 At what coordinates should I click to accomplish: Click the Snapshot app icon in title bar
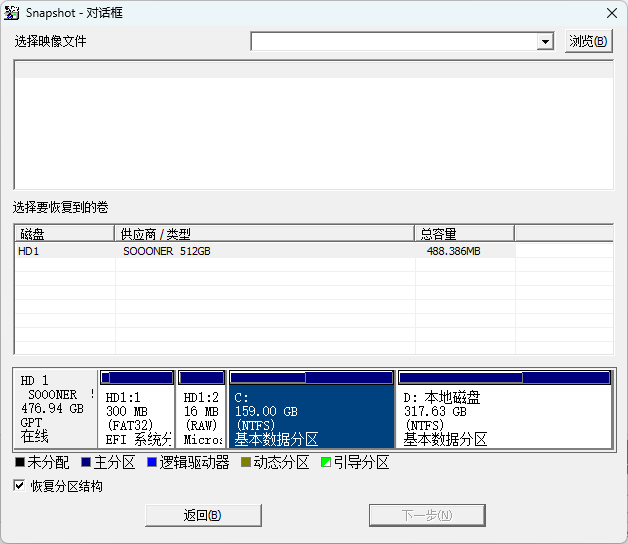13,13
